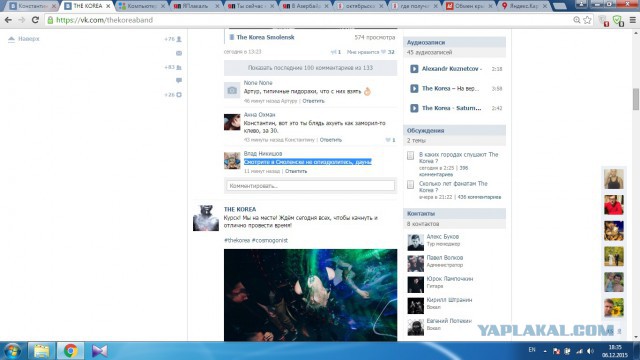Open the Windows Start button
The image size is (640, 360).
pyautogui.click(x=11, y=351)
